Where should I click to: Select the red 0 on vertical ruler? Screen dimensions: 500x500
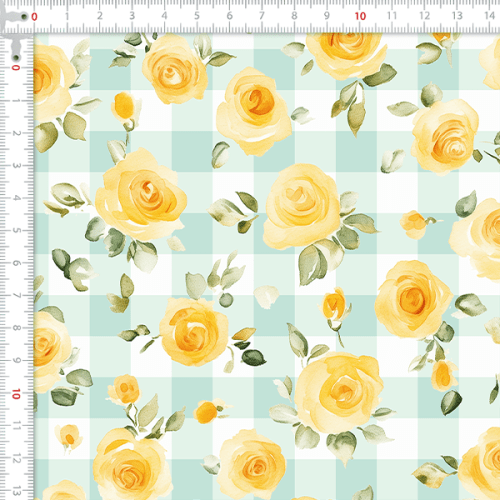(16, 68)
